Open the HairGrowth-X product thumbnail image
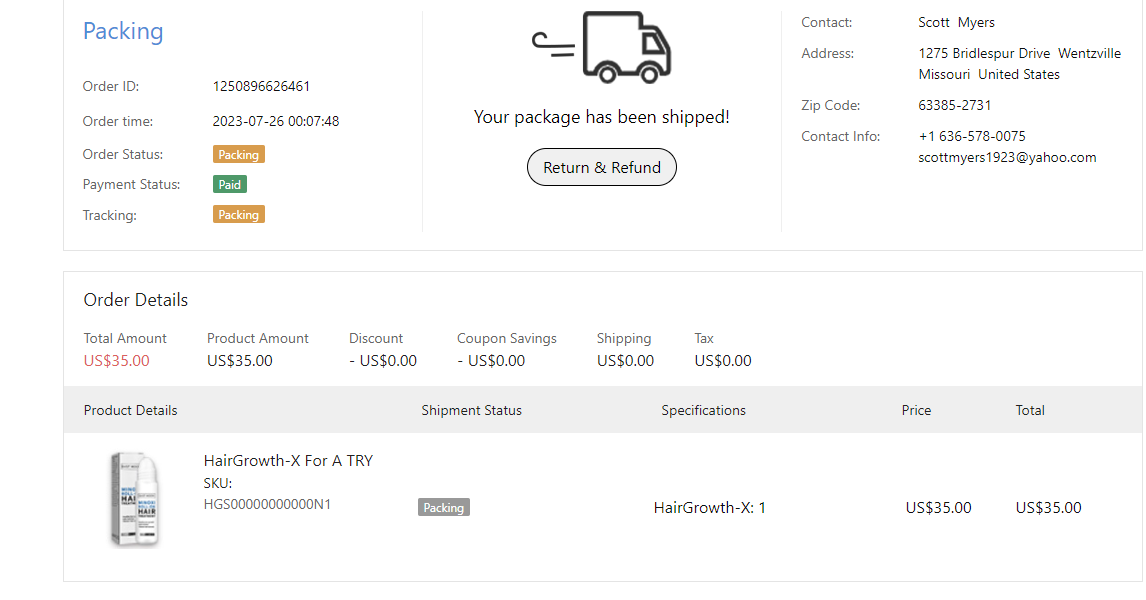Screen dimensions: 1146x600 [135, 498]
